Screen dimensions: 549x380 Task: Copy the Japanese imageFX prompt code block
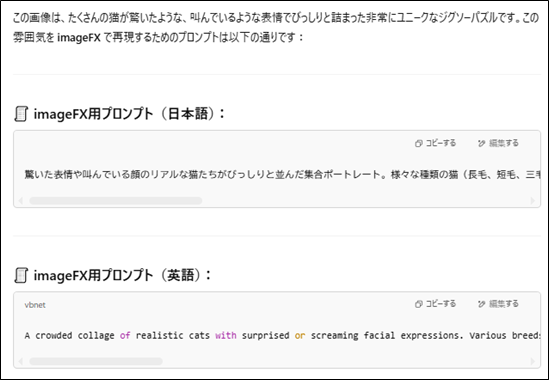(436, 143)
